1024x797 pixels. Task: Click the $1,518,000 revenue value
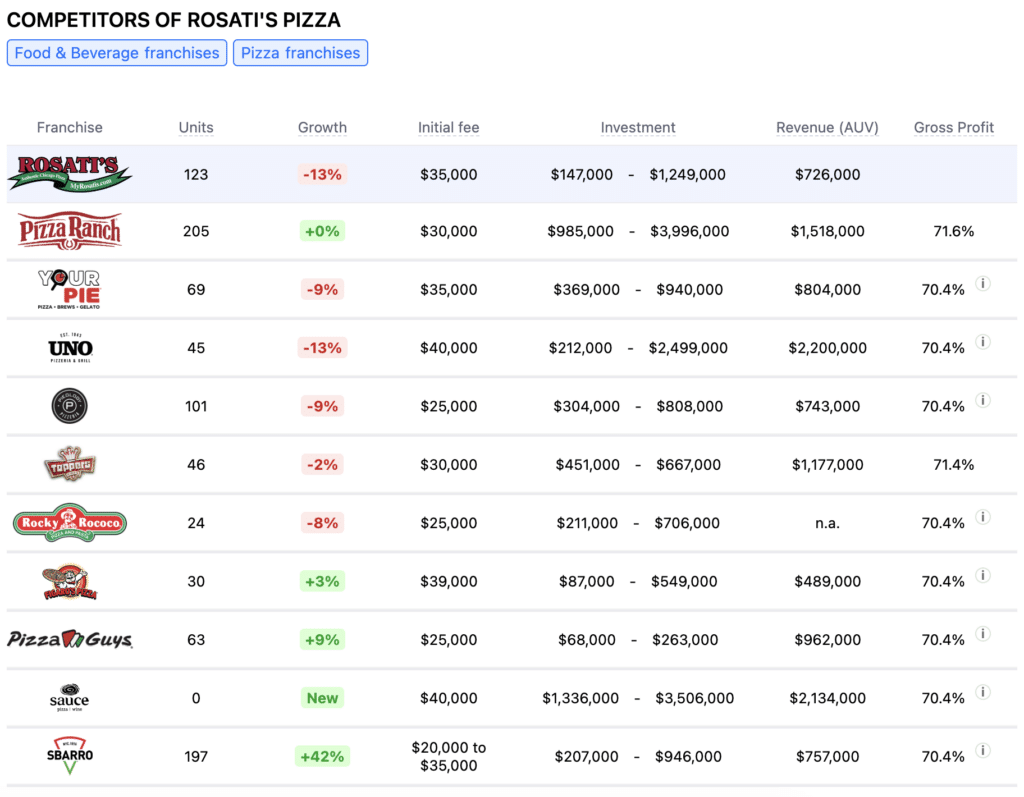pos(827,231)
